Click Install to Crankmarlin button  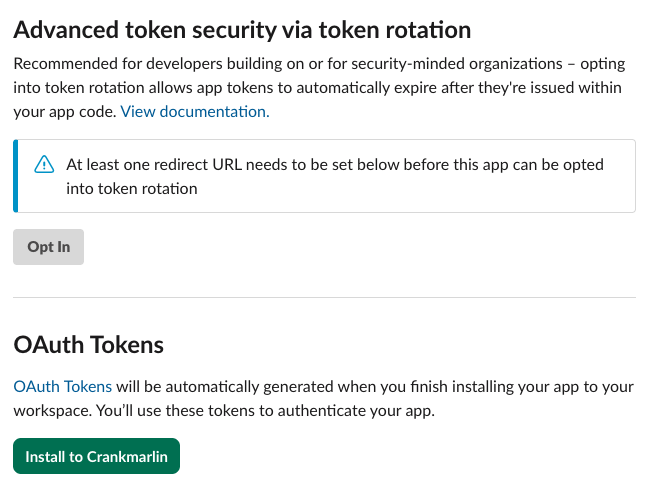pyautogui.click(x=96, y=457)
